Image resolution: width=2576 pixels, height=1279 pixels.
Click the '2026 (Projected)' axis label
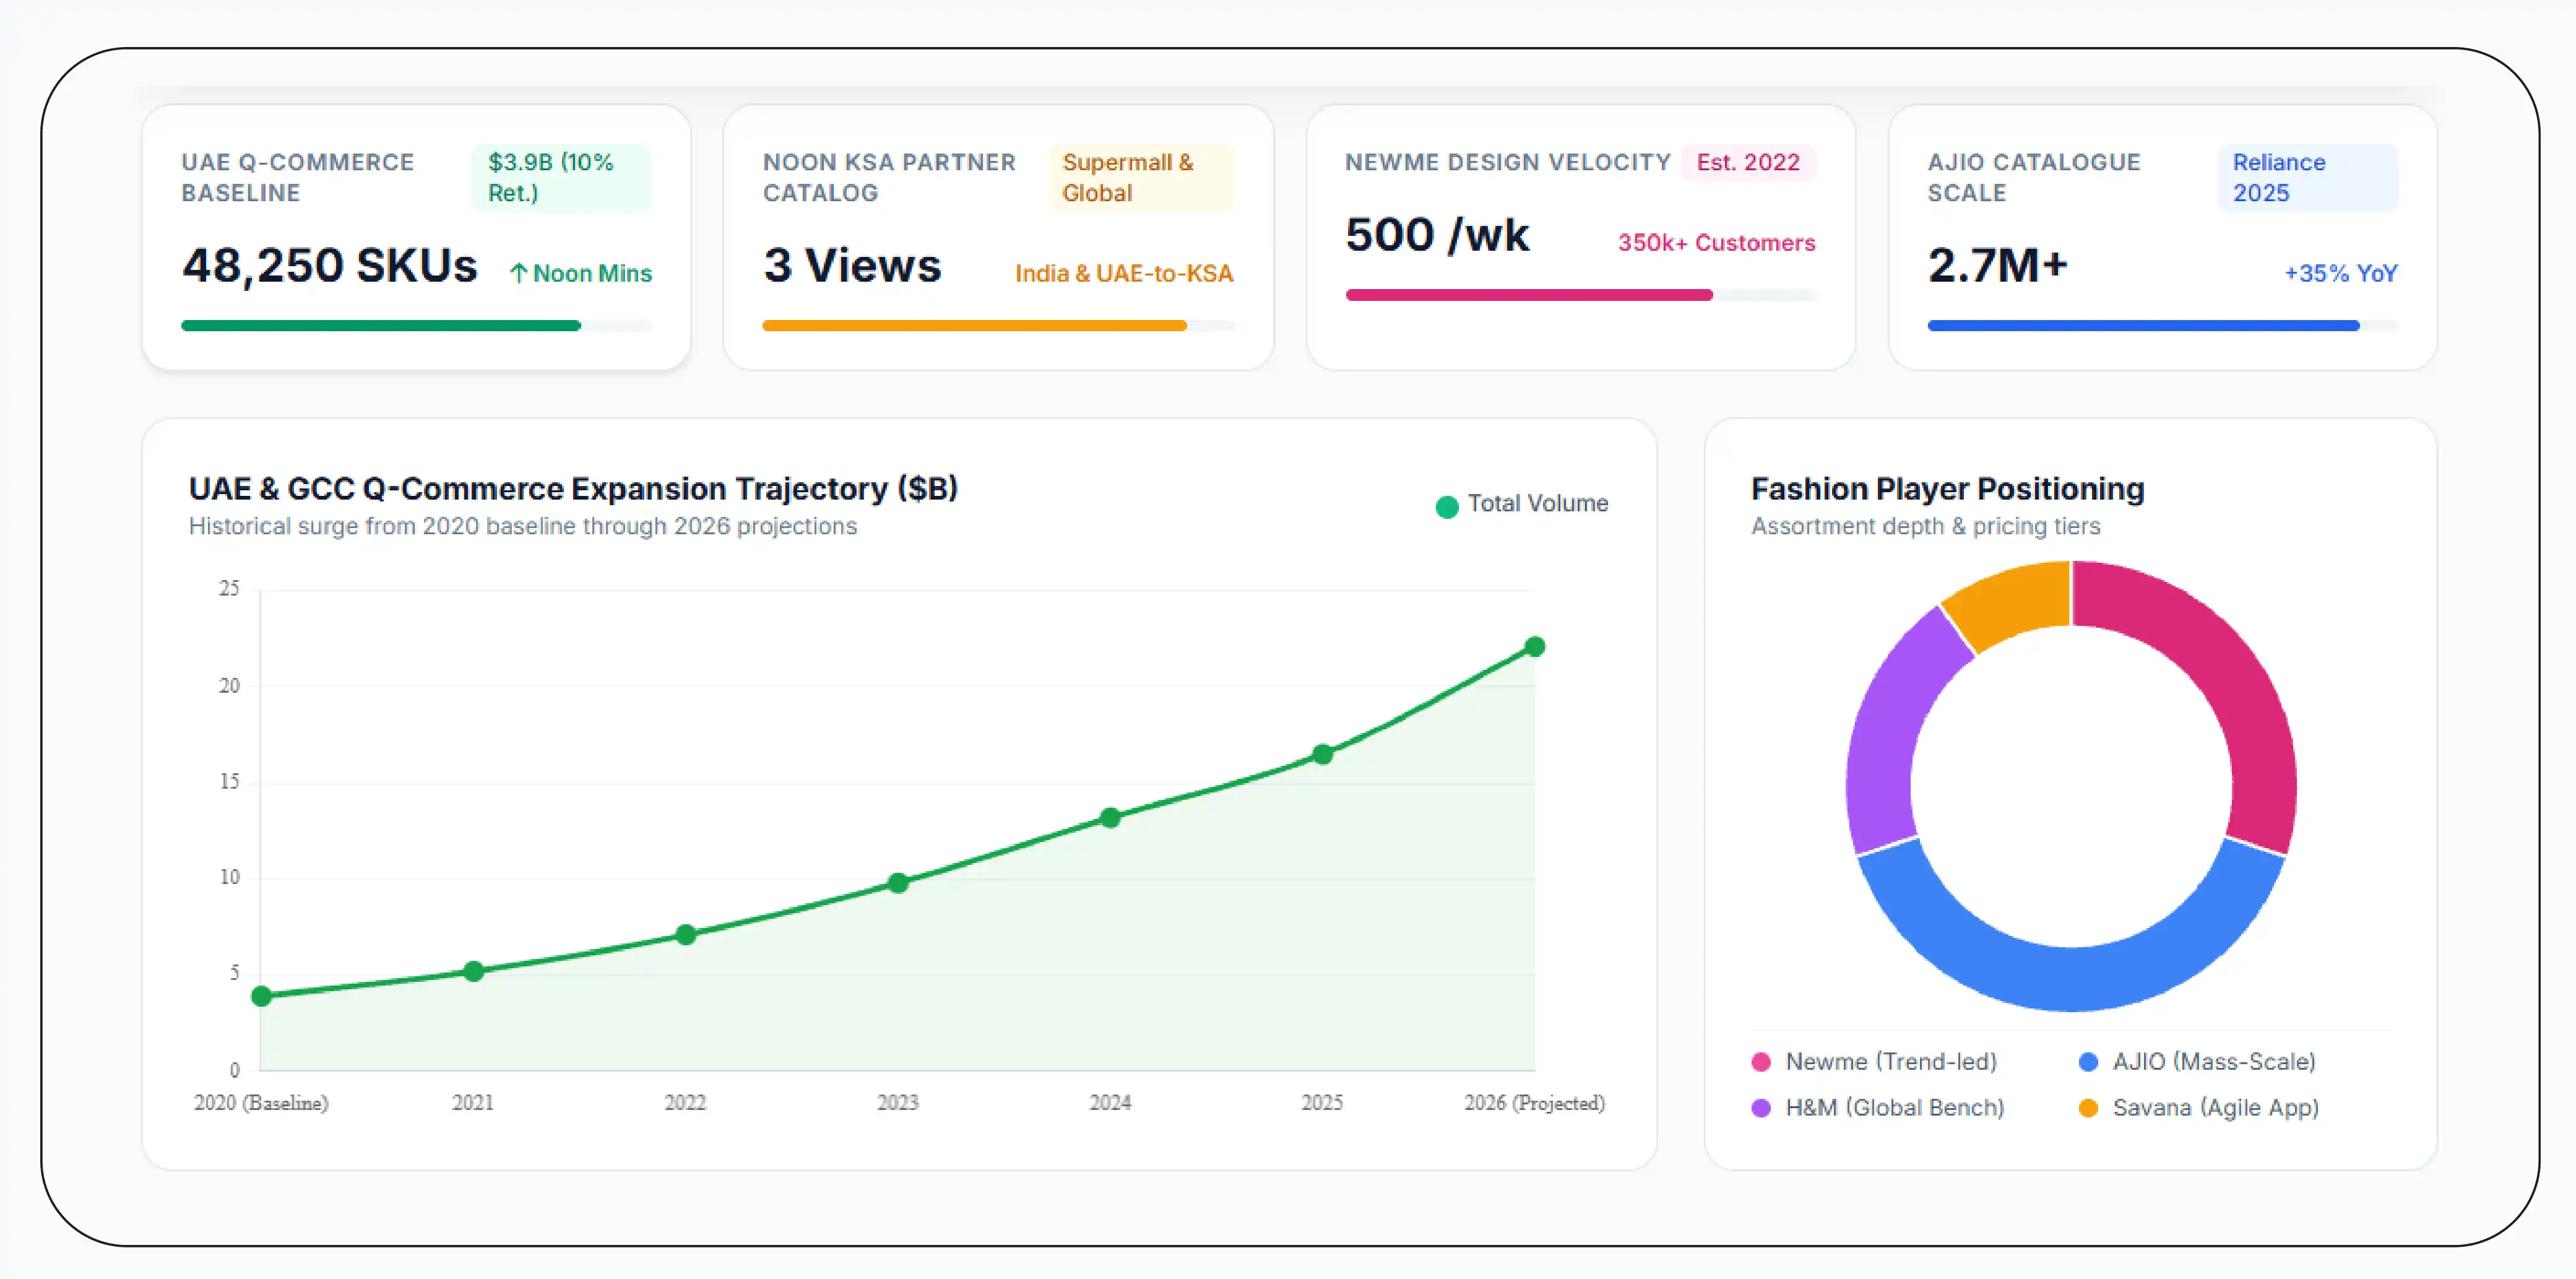(1535, 1103)
